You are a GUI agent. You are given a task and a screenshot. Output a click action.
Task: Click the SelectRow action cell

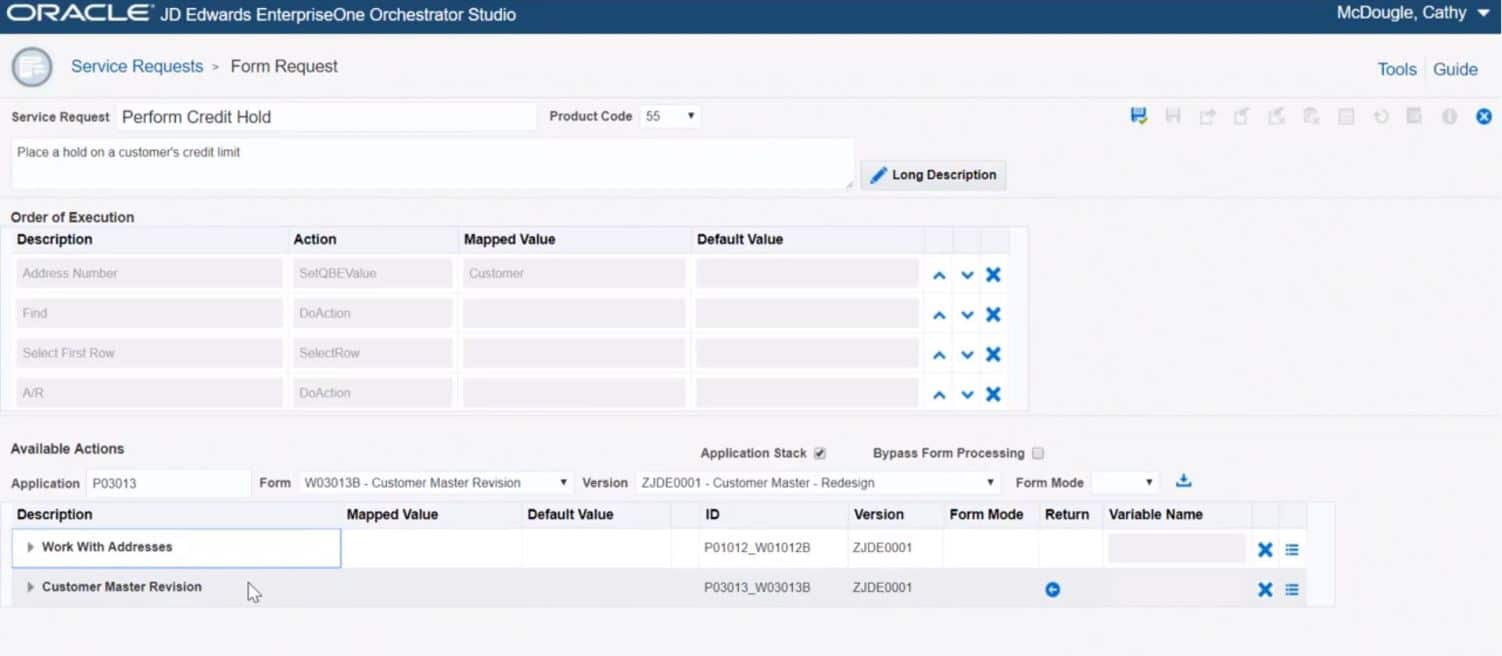372,354
